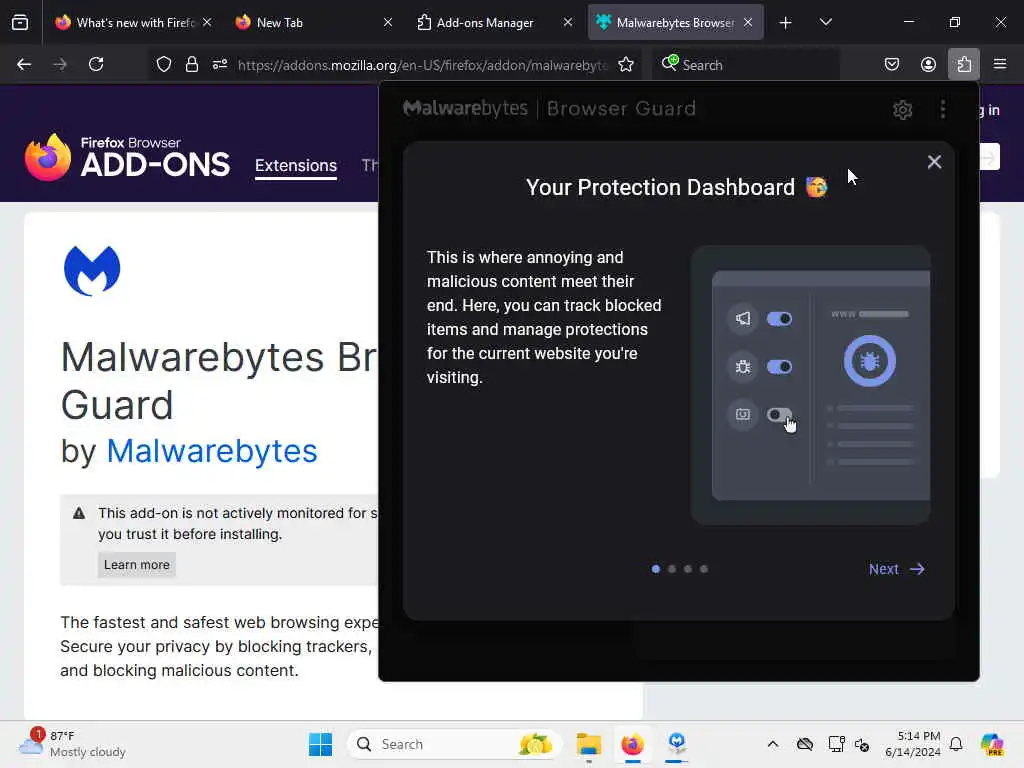
Task: Select the second tour pagination dot
Action: coord(672,569)
